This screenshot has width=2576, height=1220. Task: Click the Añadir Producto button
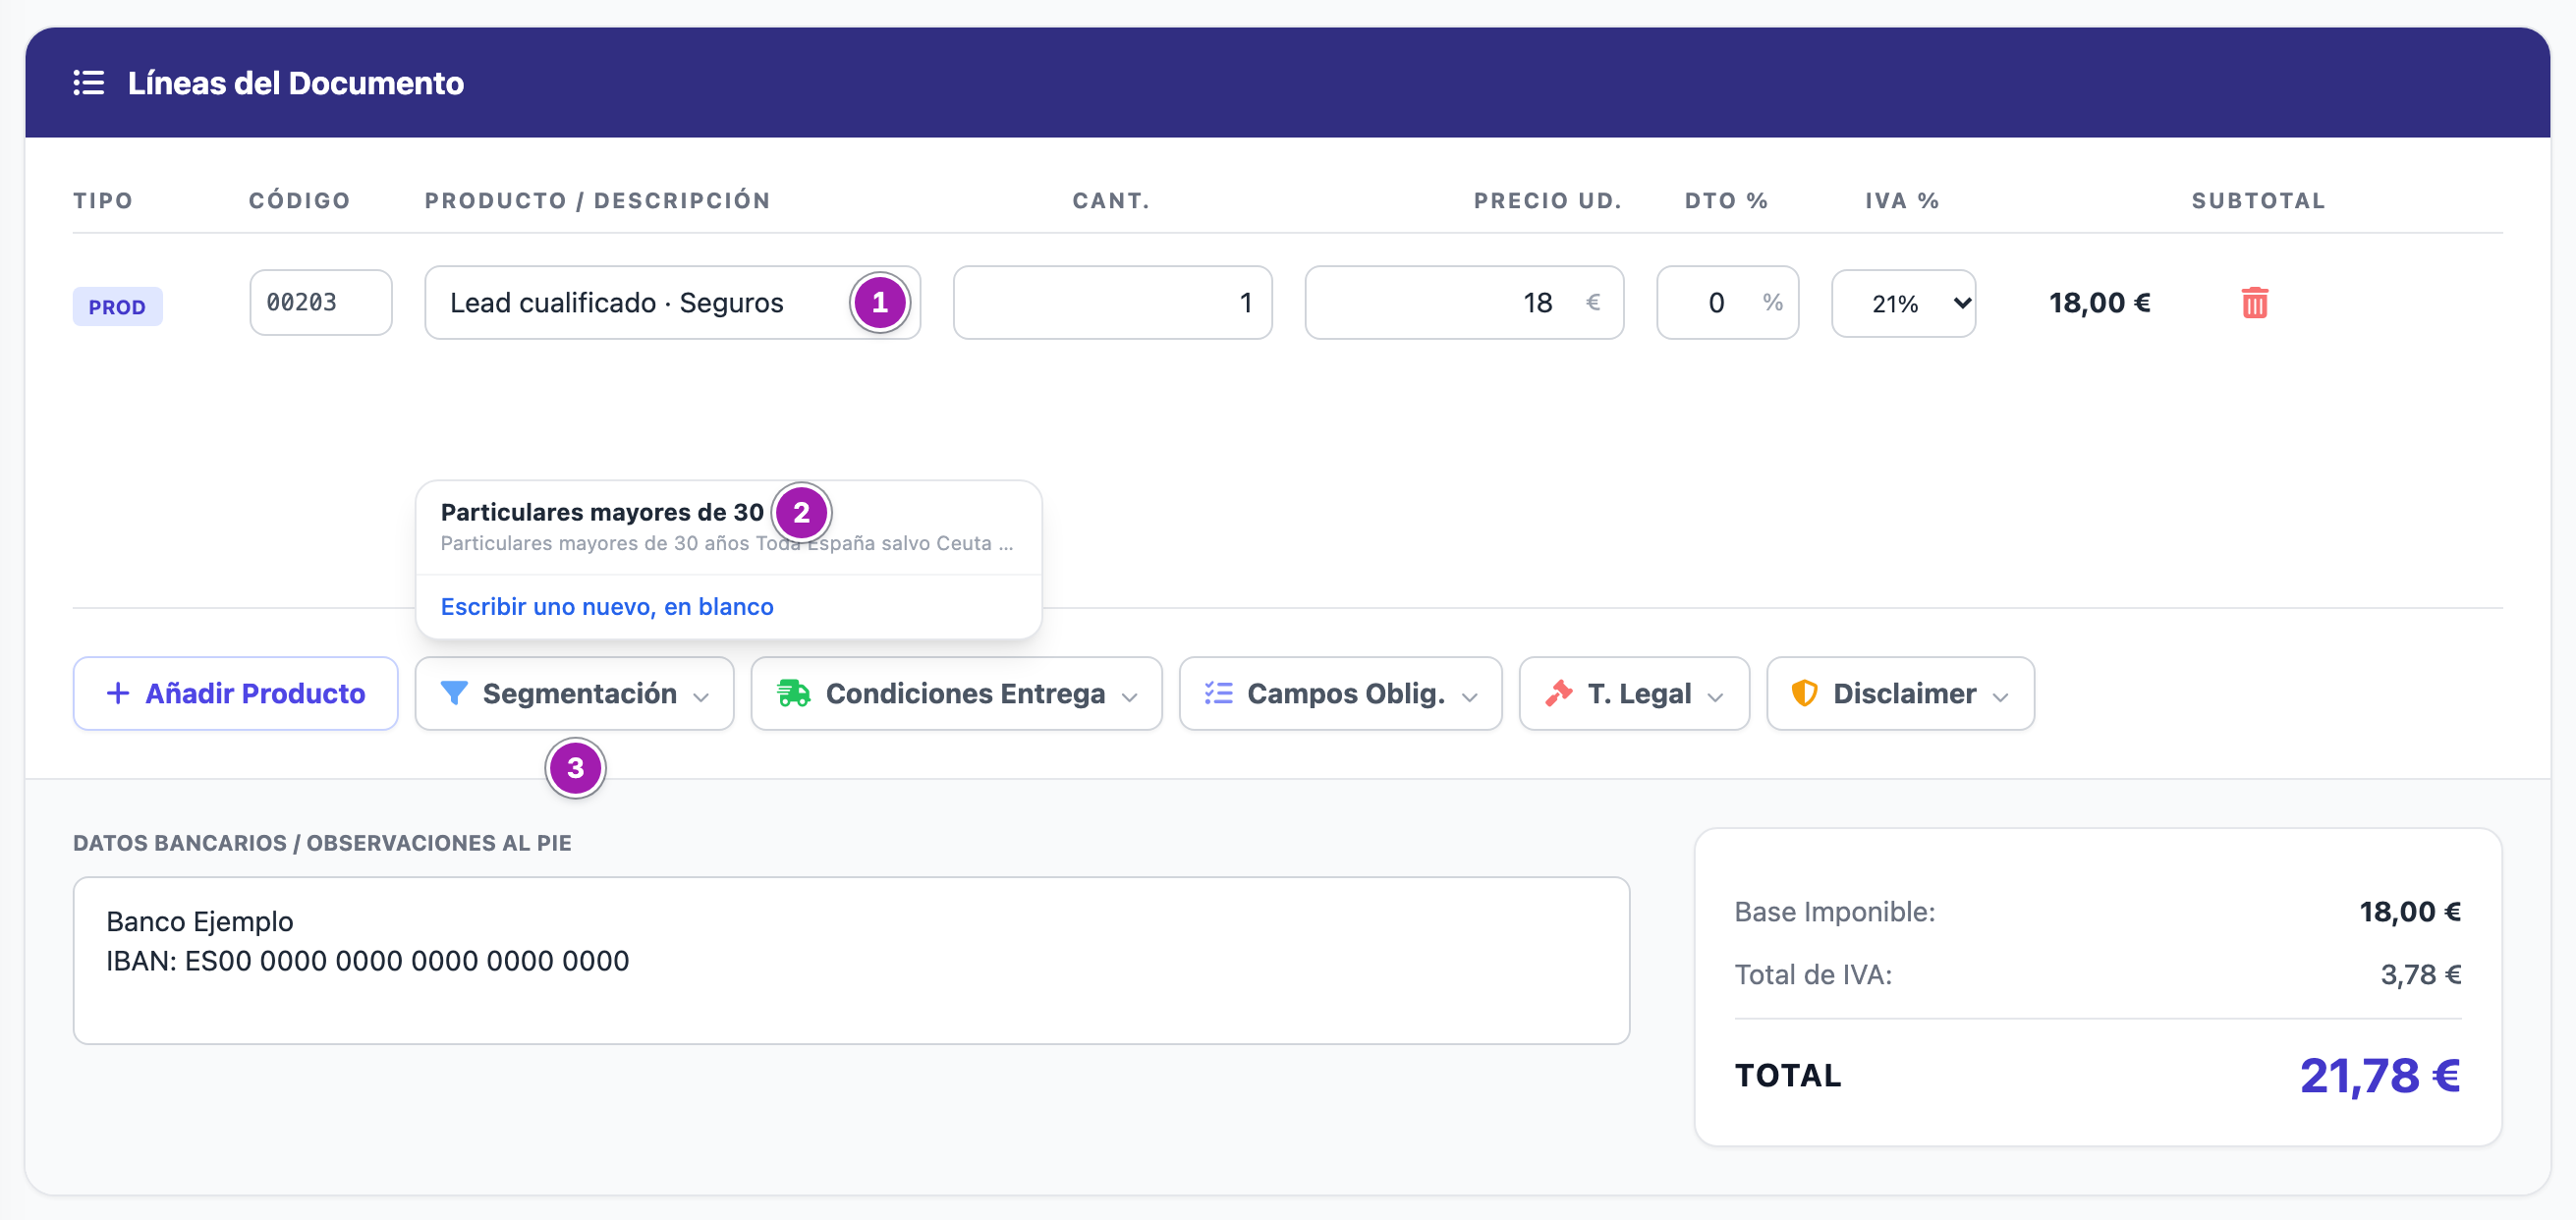tap(236, 693)
